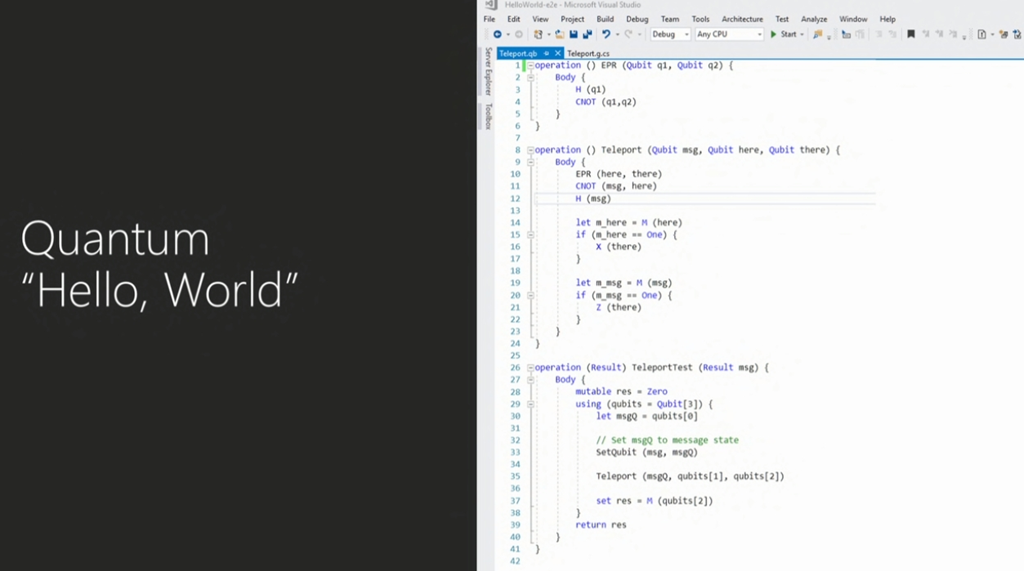Close the Teleport.qb tab

[558, 54]
